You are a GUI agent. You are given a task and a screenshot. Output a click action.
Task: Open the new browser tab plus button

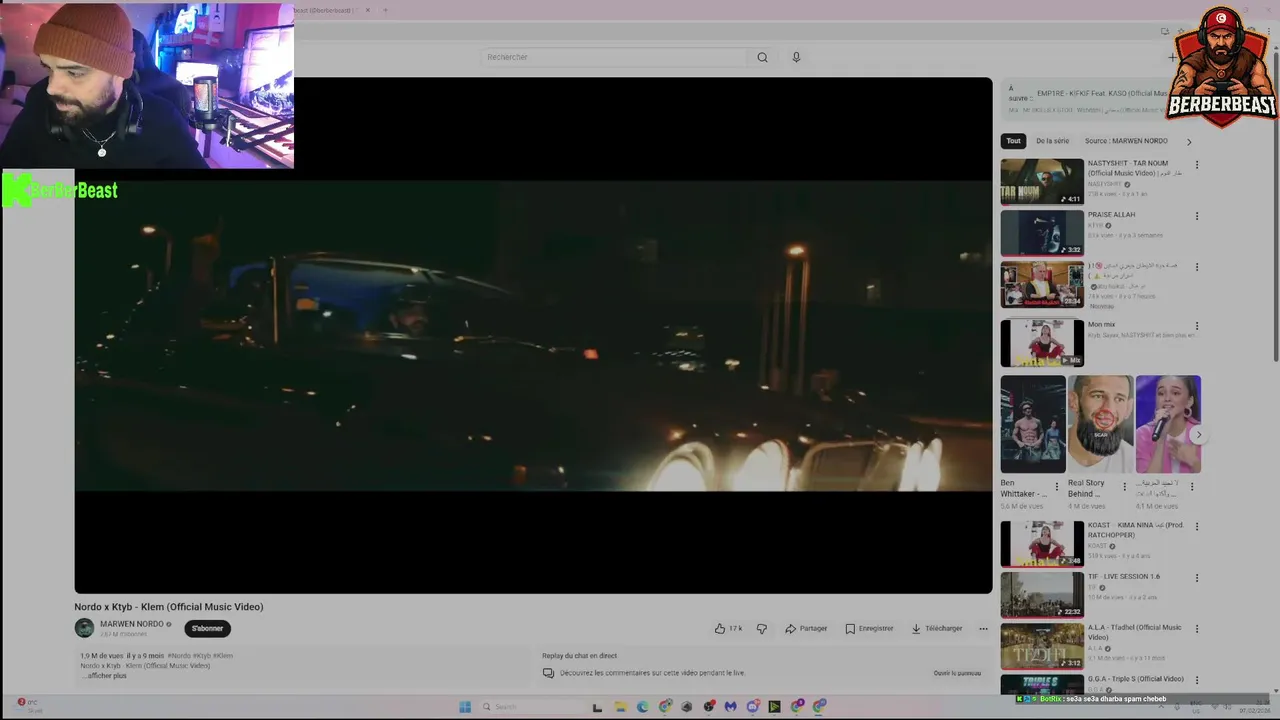[385, 10]
